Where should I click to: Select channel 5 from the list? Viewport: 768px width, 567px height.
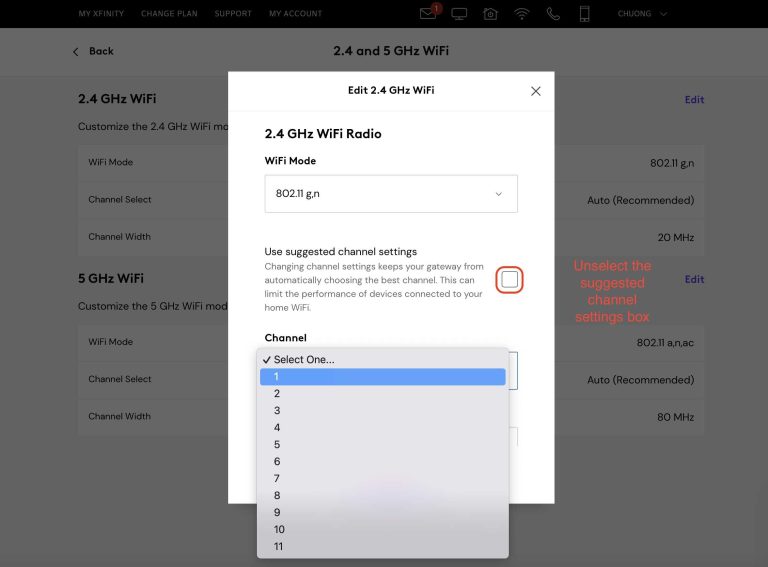383,445
